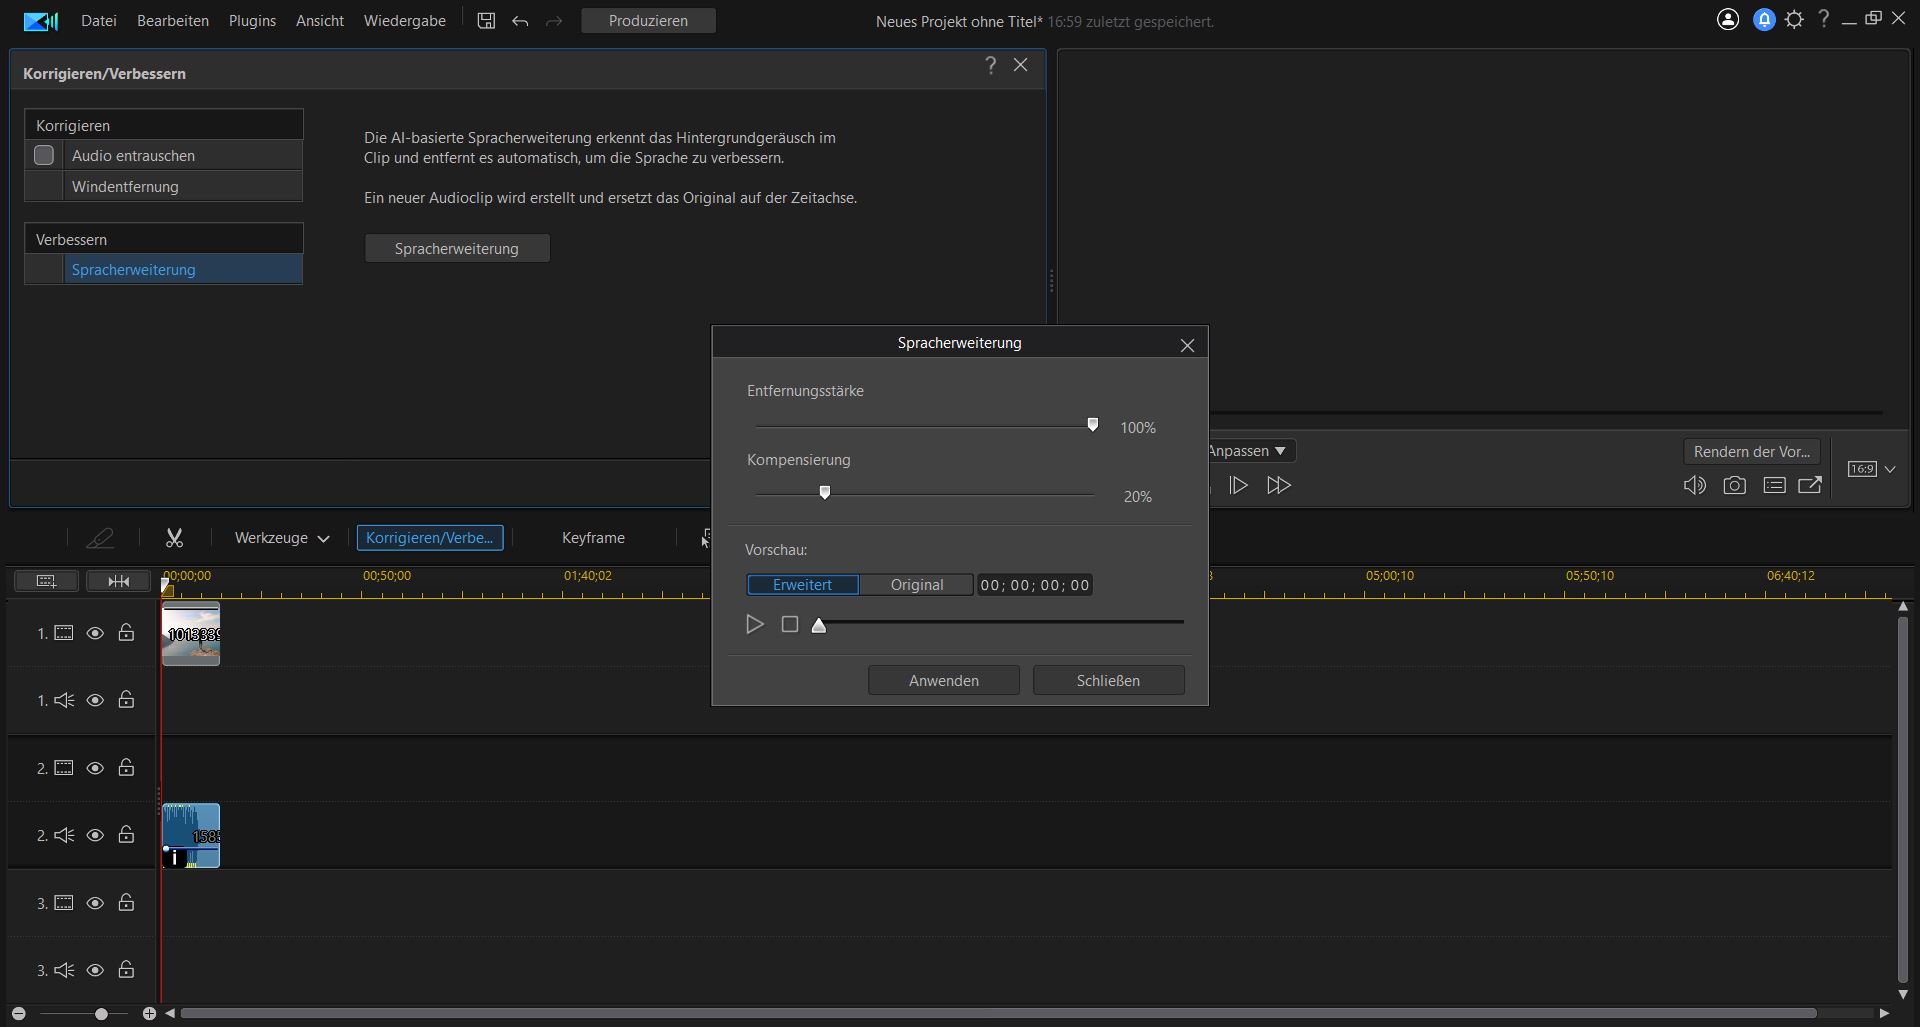
Task: Click the Kompensierung slider handle
Action: (x=825, y=493)
